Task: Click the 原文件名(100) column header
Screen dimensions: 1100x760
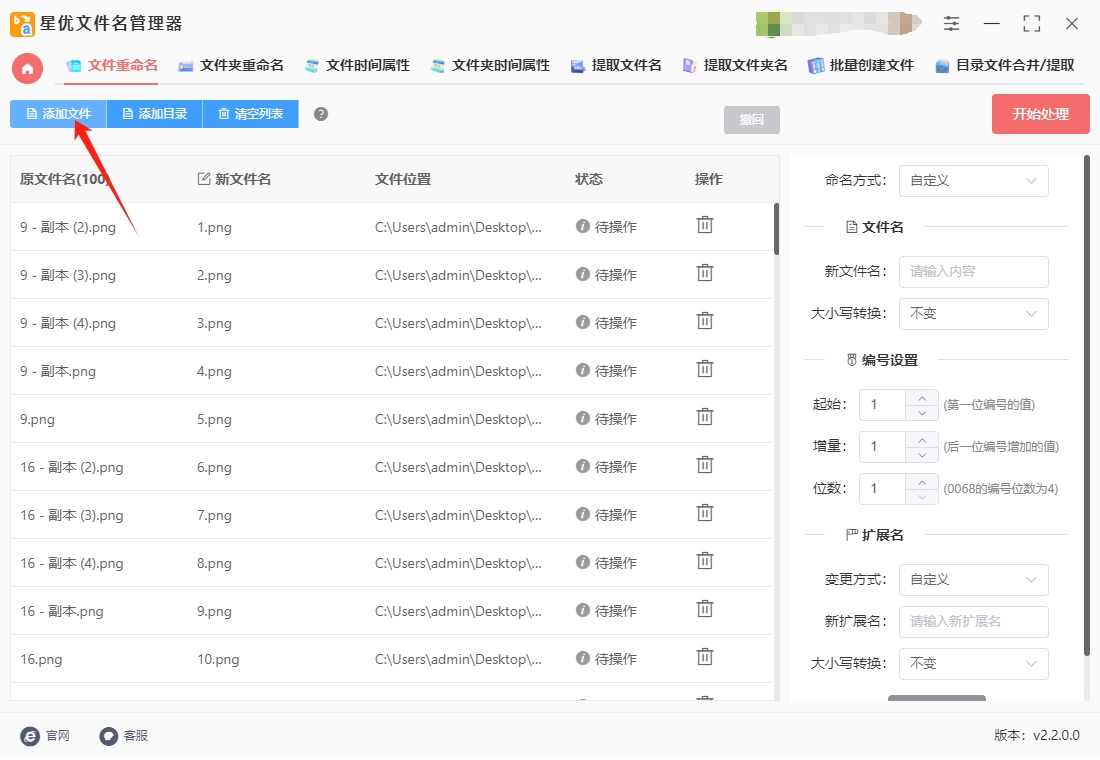Action: pos(64,179)
